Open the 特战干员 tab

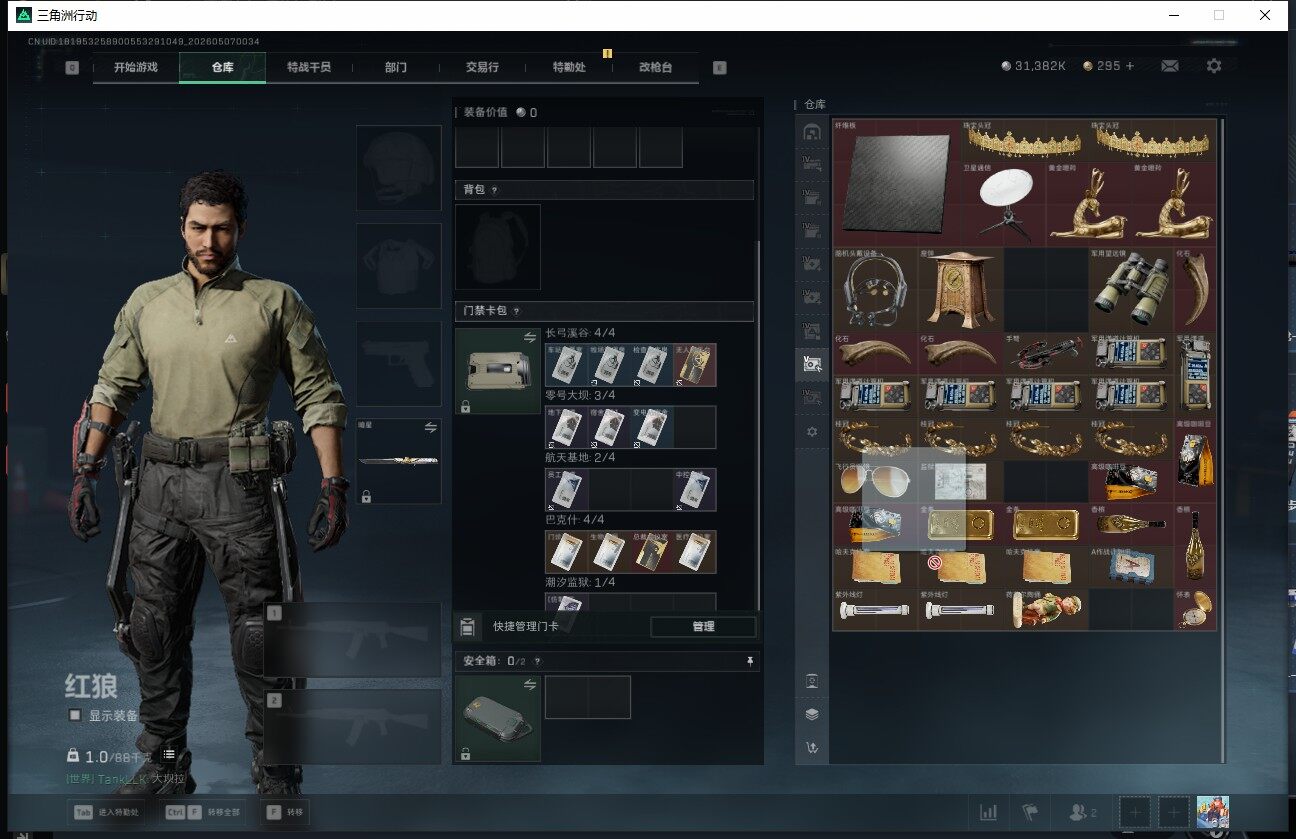click(x=309, y=67)
